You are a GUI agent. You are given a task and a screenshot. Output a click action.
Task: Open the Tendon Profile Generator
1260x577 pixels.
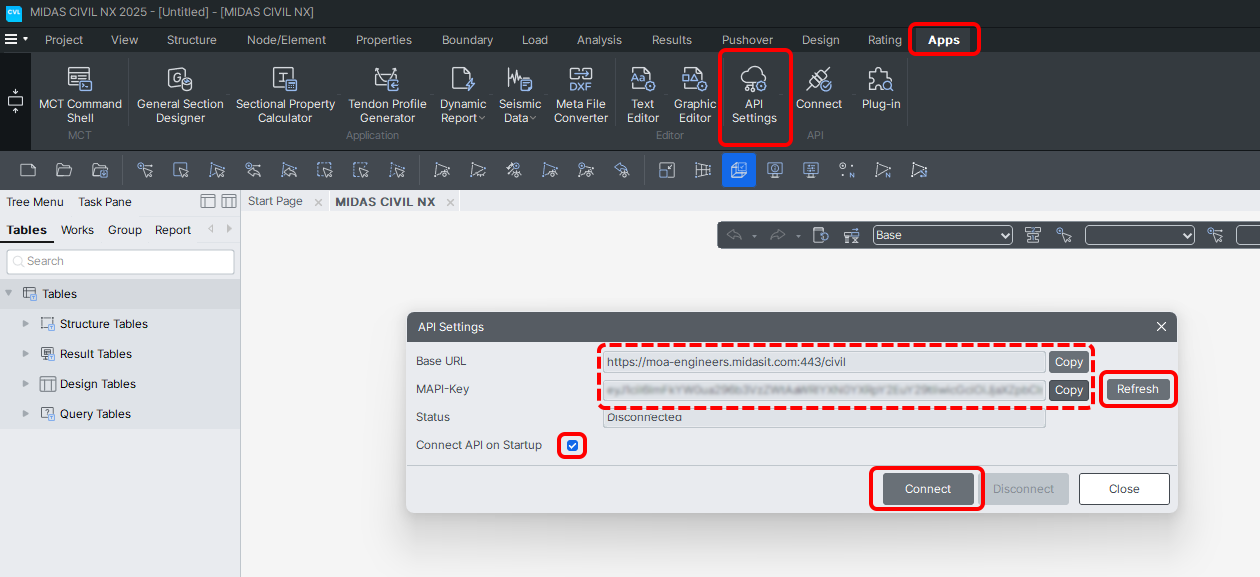[387, 94]
